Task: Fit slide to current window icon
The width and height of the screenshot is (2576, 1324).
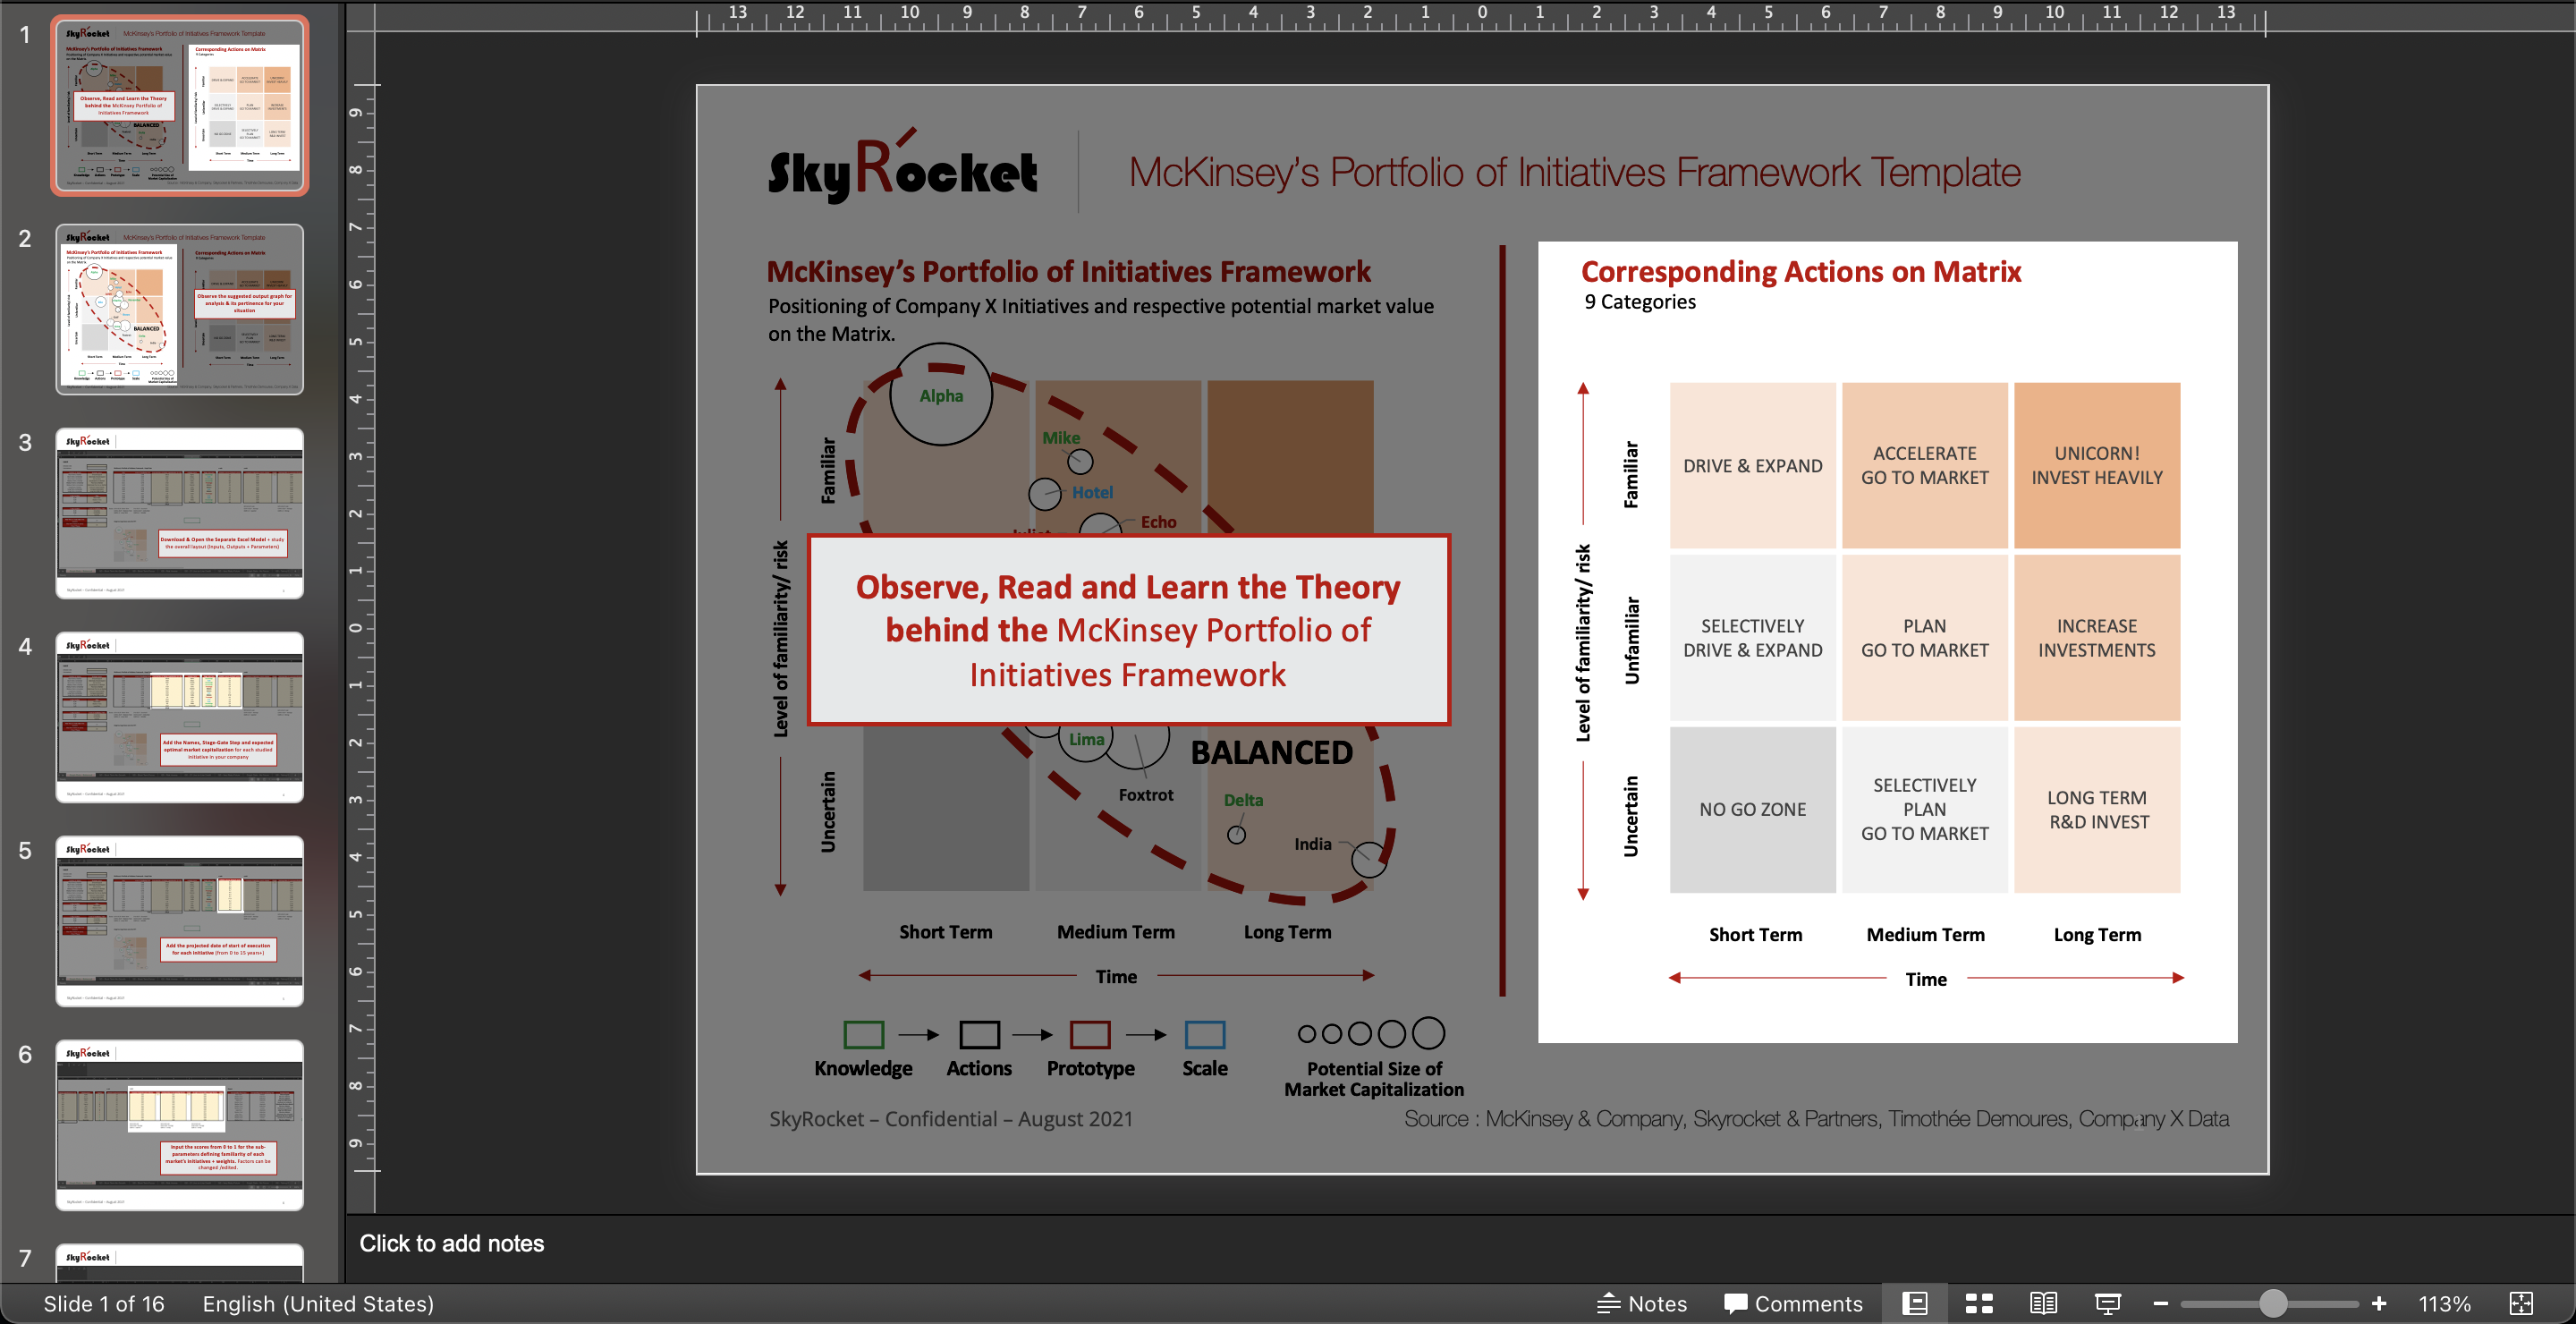Action: pyautogui.click(x=2521, y=1303)
